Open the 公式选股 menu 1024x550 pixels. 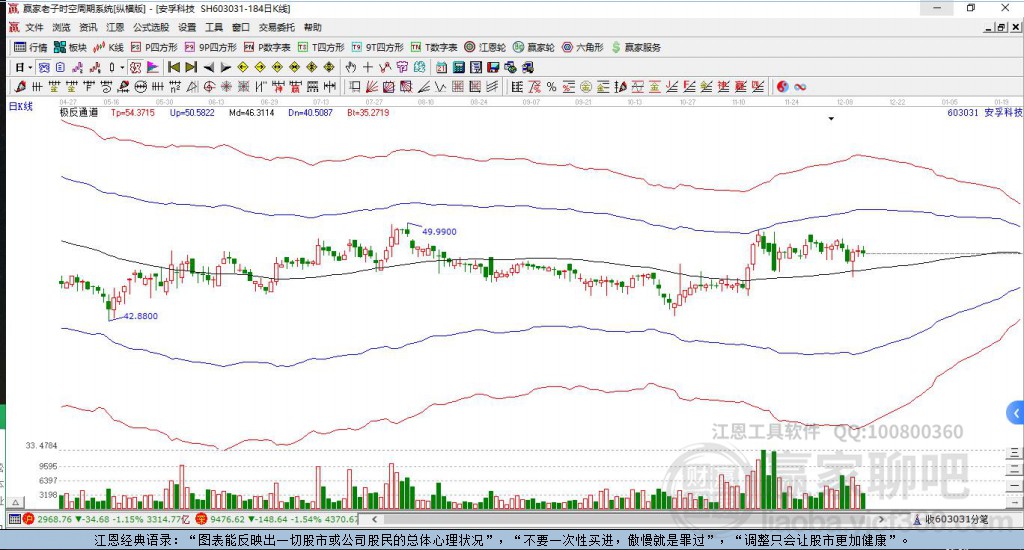tap(151, 27)
